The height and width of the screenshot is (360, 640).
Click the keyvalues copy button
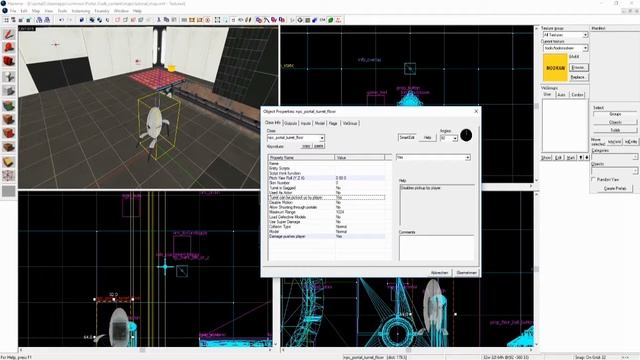(x=306, y=146)
